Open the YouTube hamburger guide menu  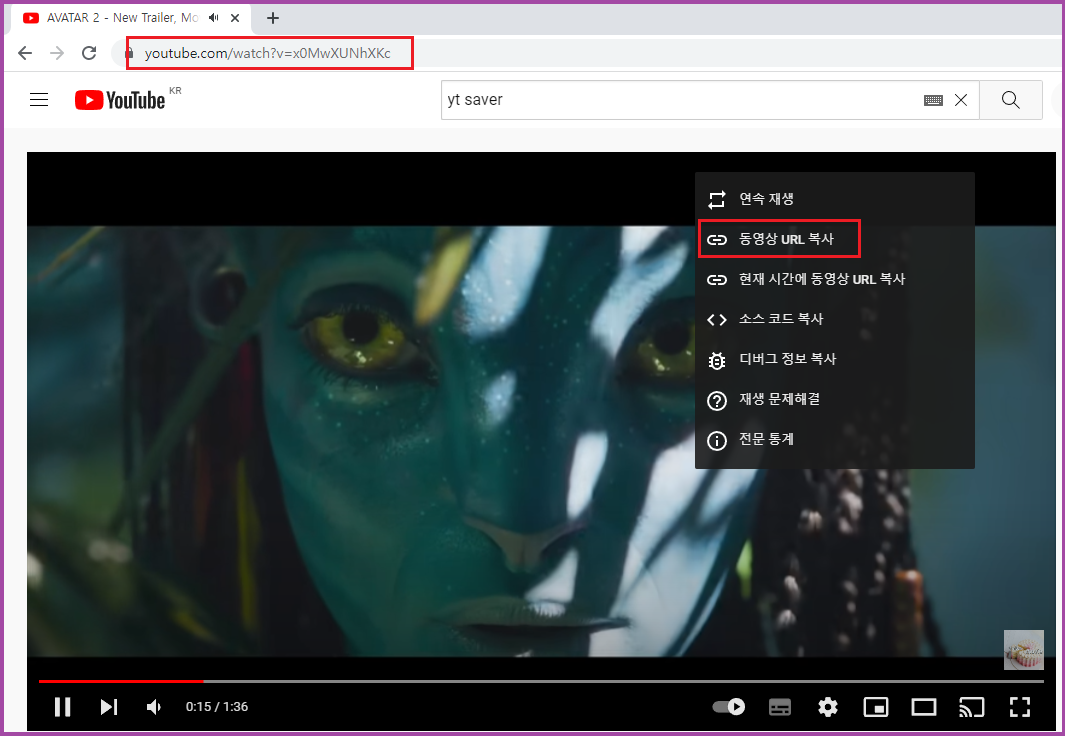[x=39, y=100]
